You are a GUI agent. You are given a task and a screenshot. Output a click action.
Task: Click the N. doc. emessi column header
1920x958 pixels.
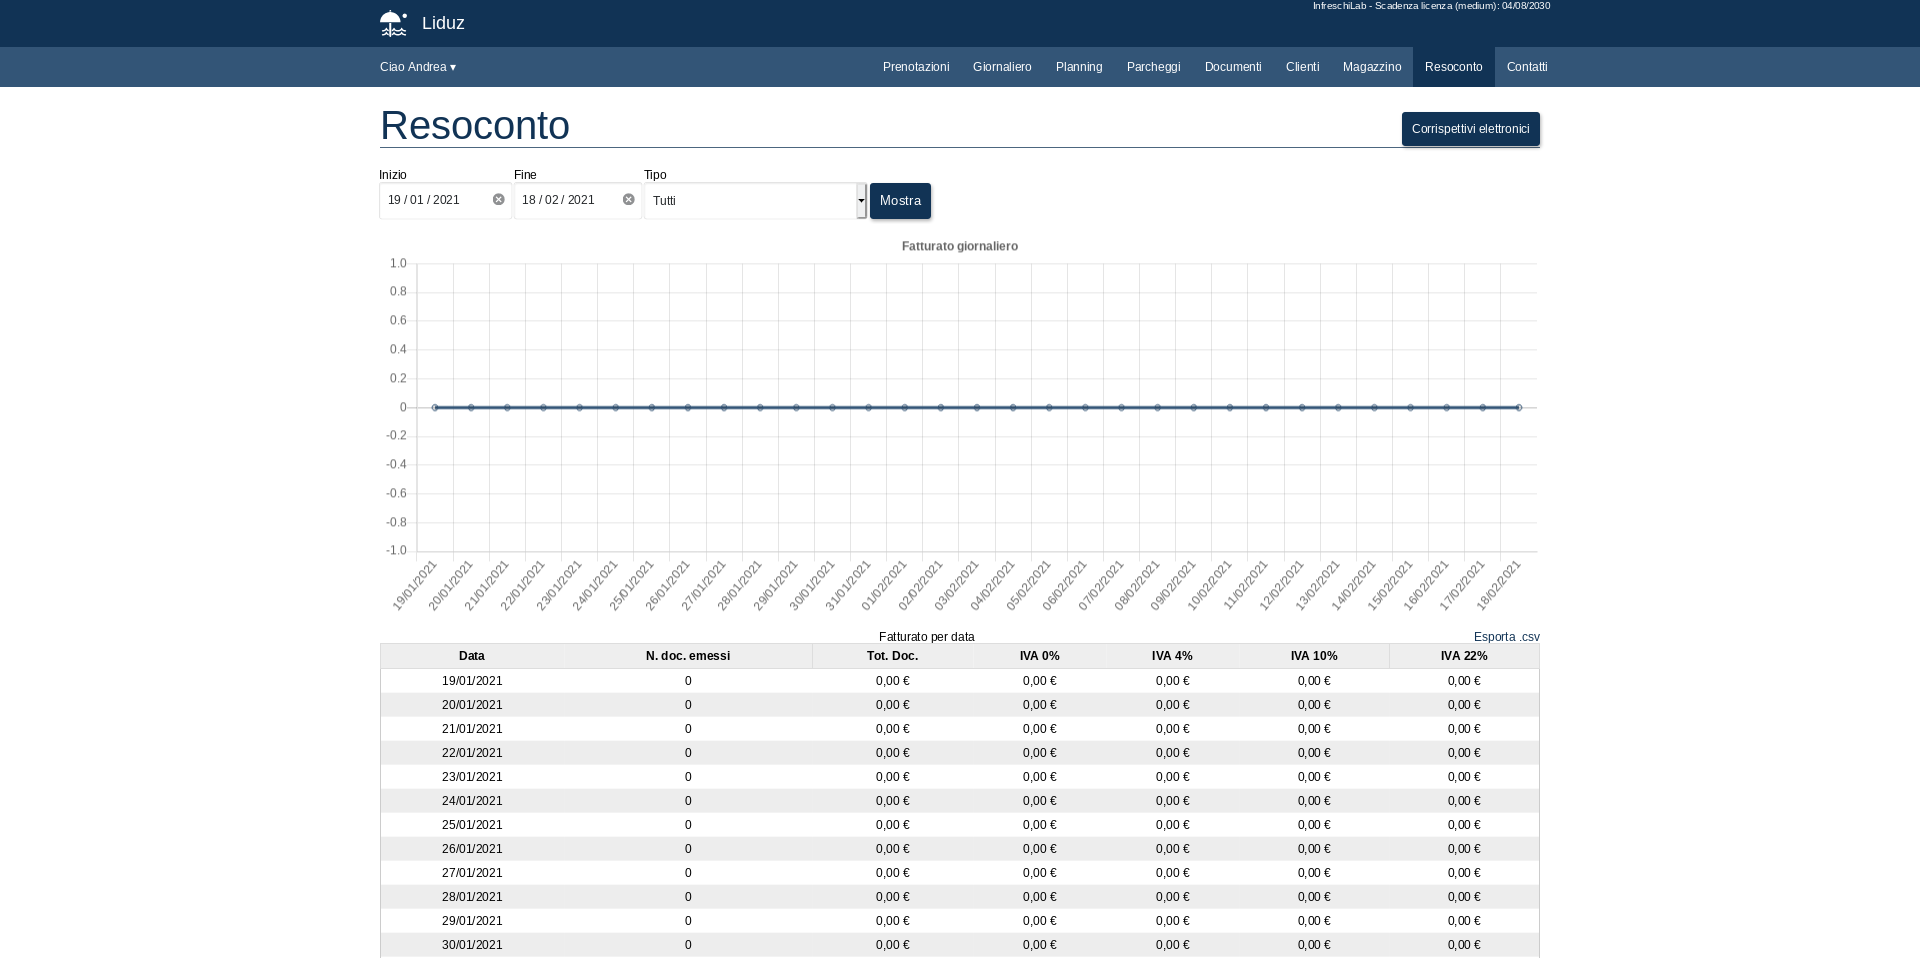click(x=688, y=656)
